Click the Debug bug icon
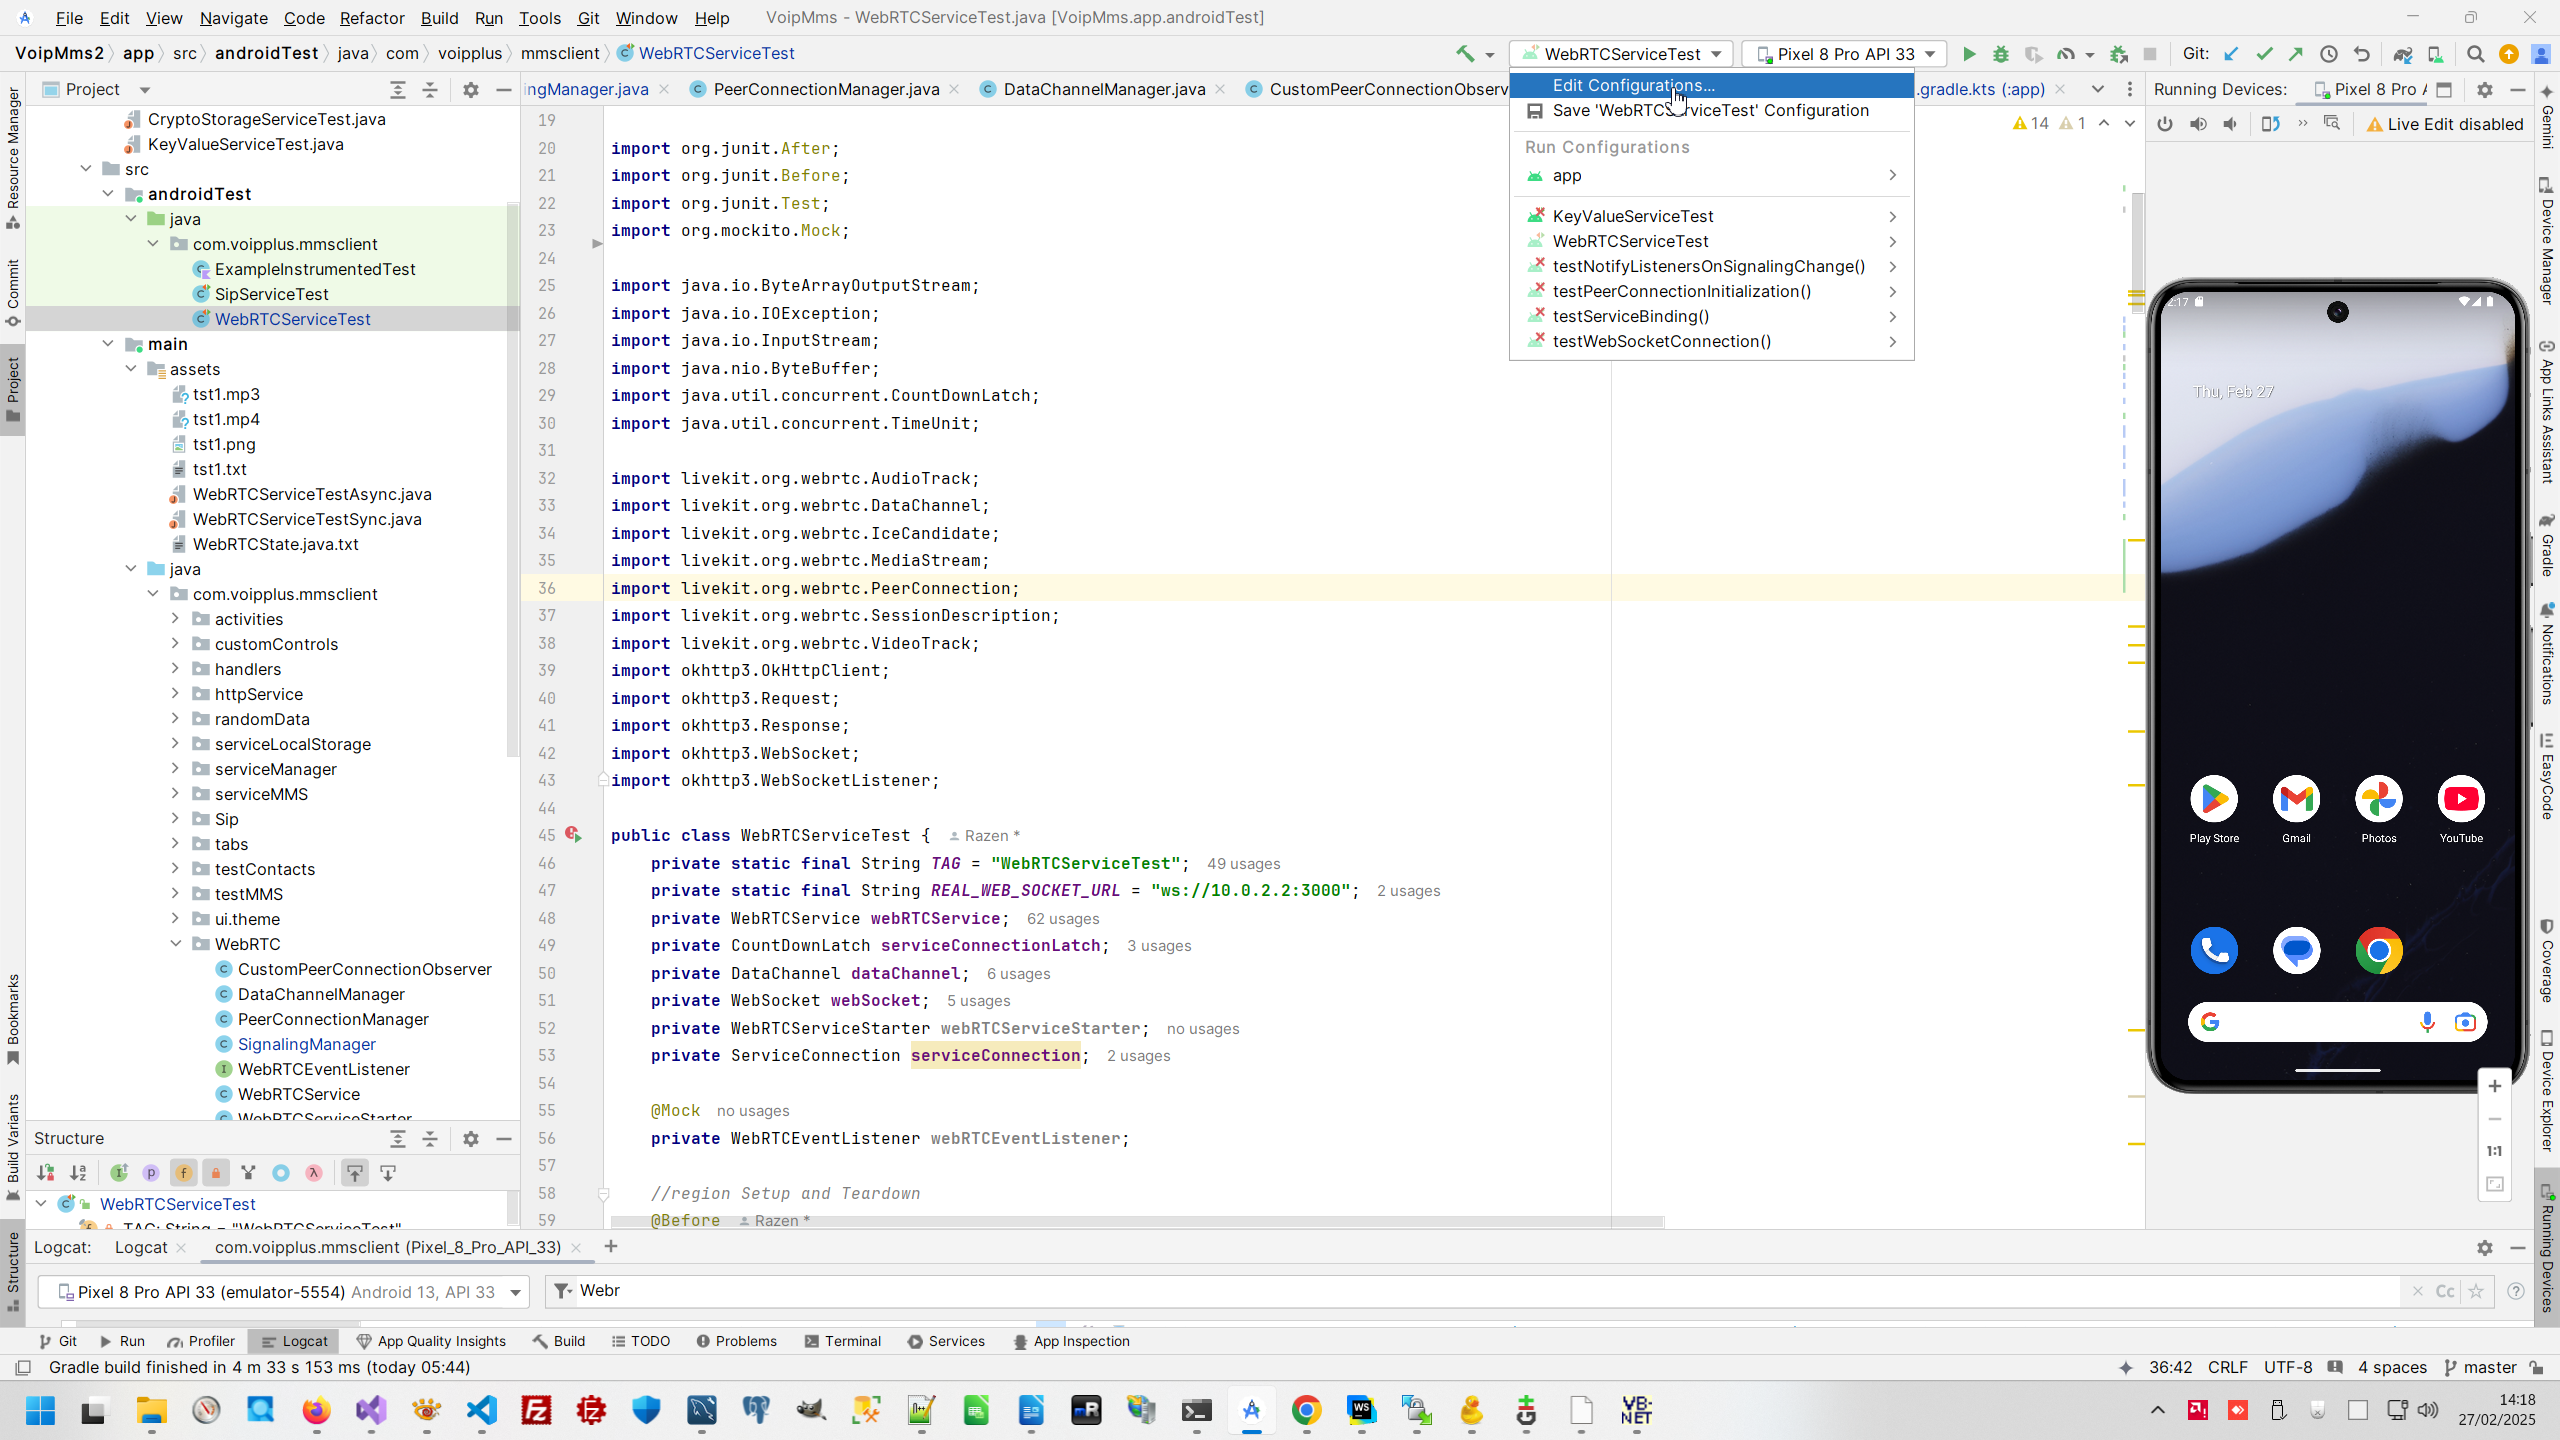2560x1440 pixels. [2001, 54]
